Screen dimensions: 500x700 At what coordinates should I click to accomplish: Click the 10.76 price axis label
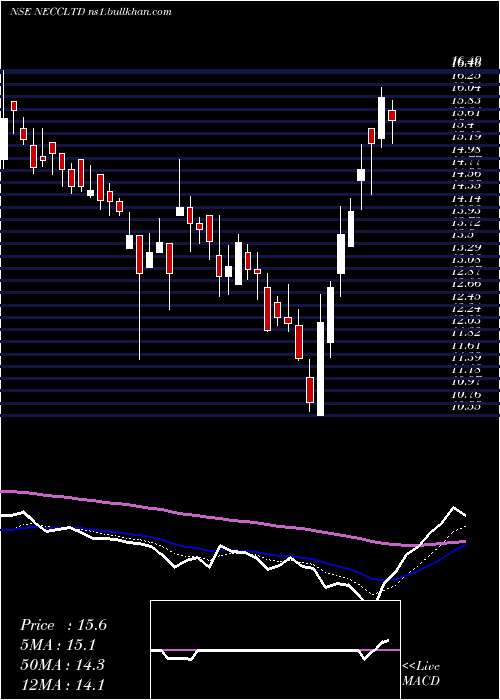click(466, 394)
